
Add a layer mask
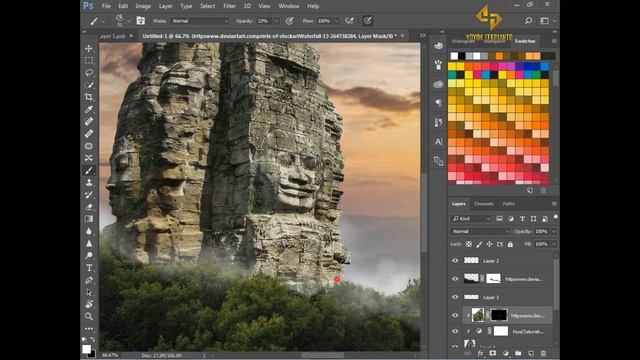point(493,353)
